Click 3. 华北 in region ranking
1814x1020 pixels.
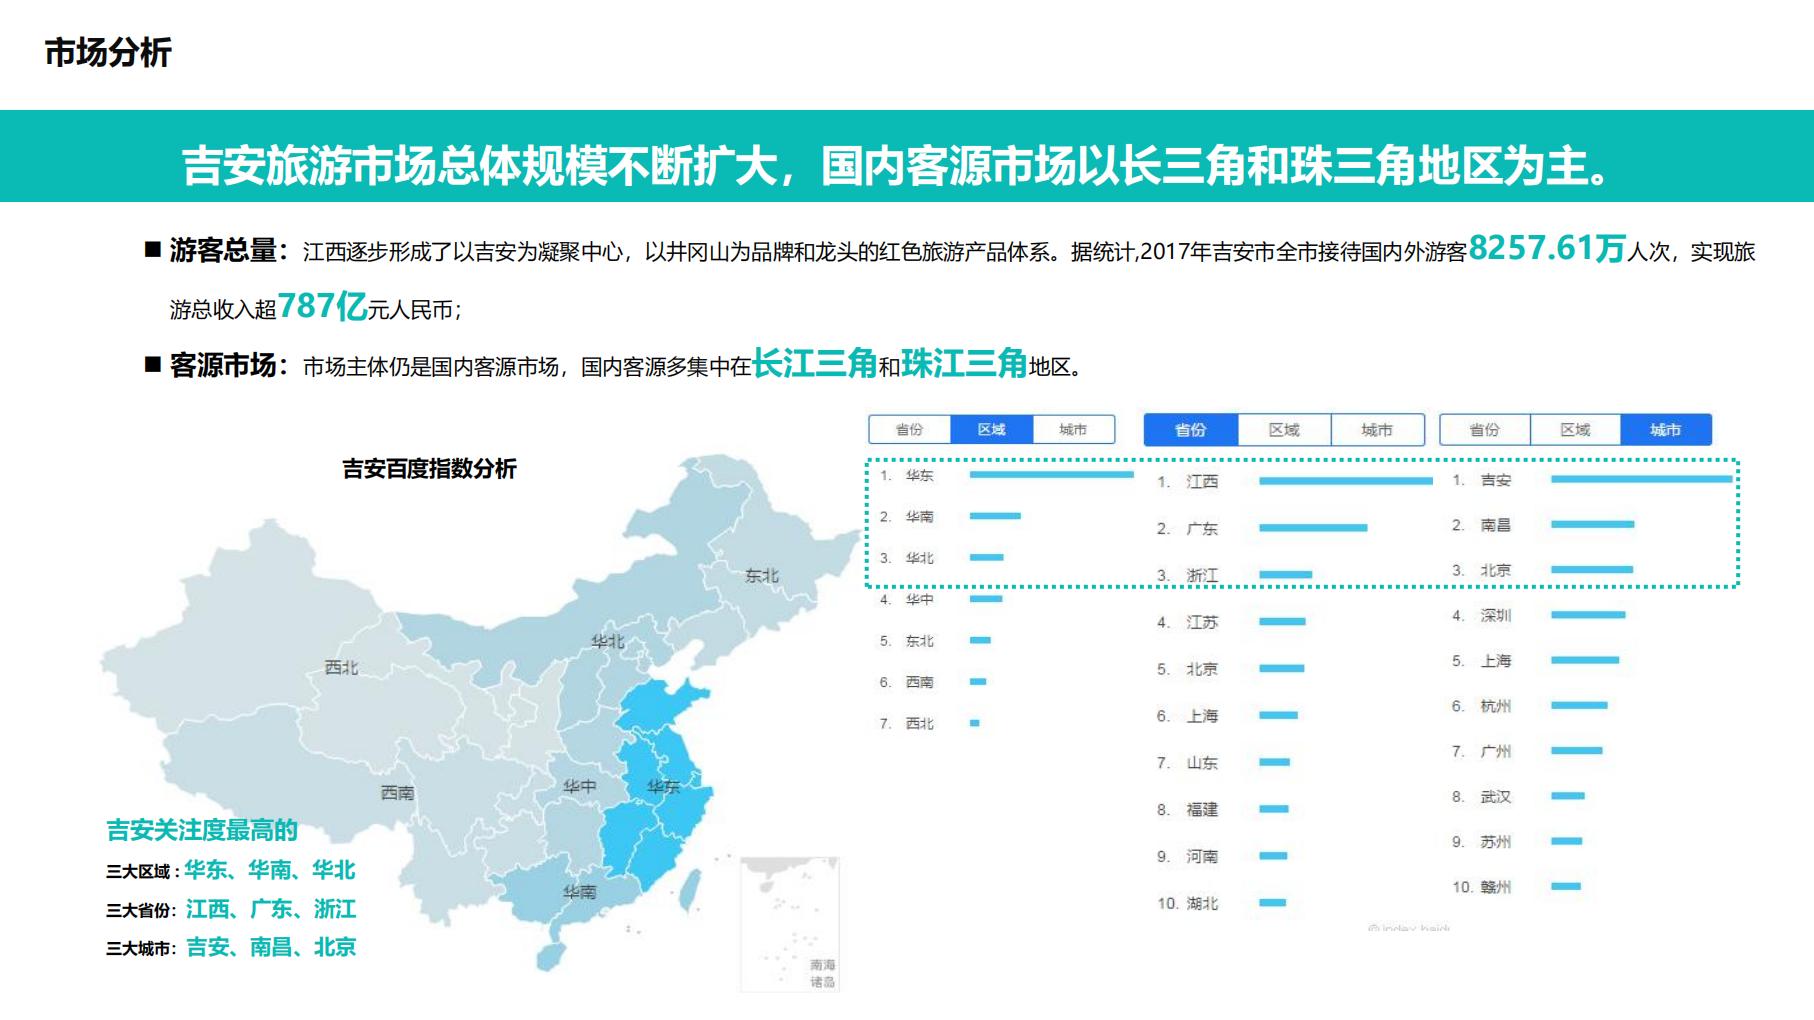point(907,558)
